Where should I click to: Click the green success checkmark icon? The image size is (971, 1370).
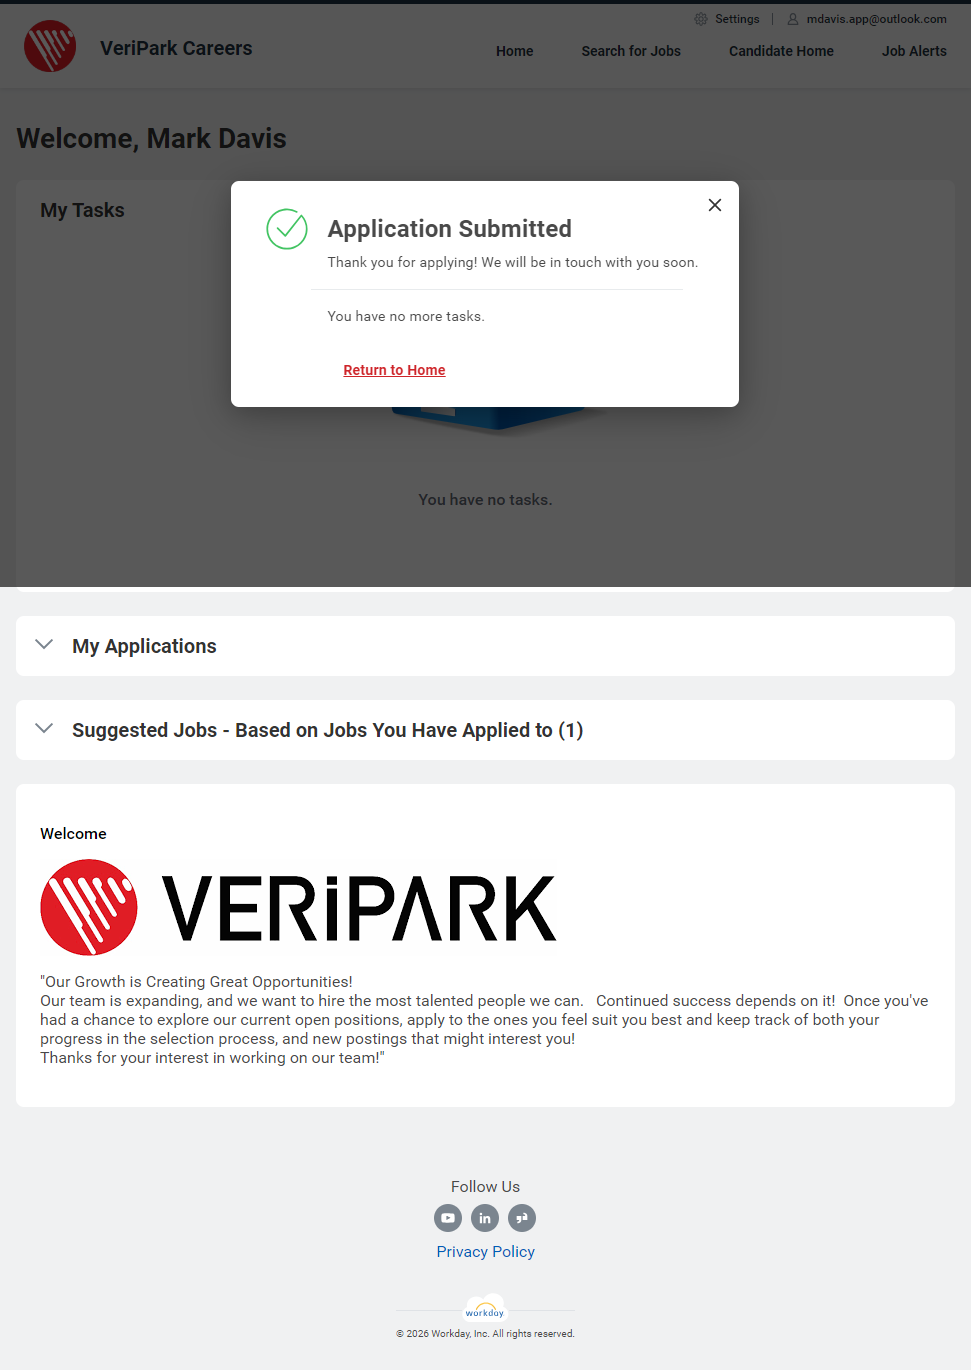point(287,229)
